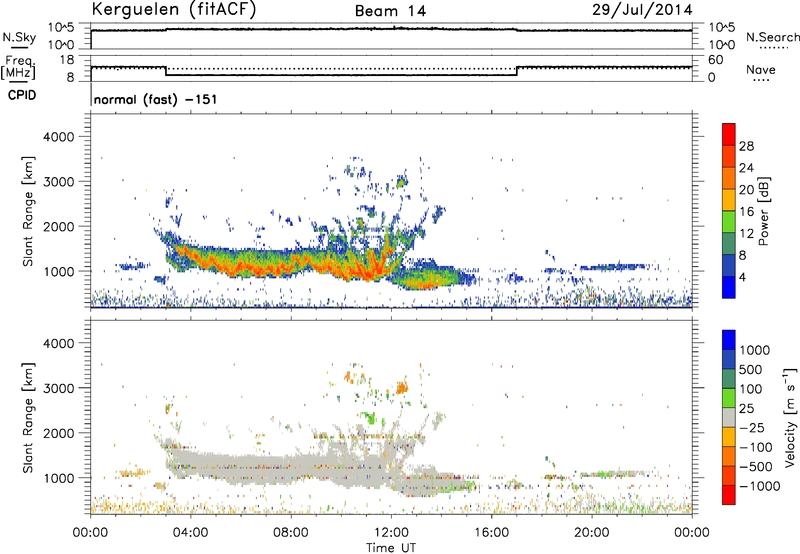Image resolution: width=800 pixels, height=554 pixels.
Task: Click the "2000" range tick on velocity panel
Action: [x=59, y=433]
